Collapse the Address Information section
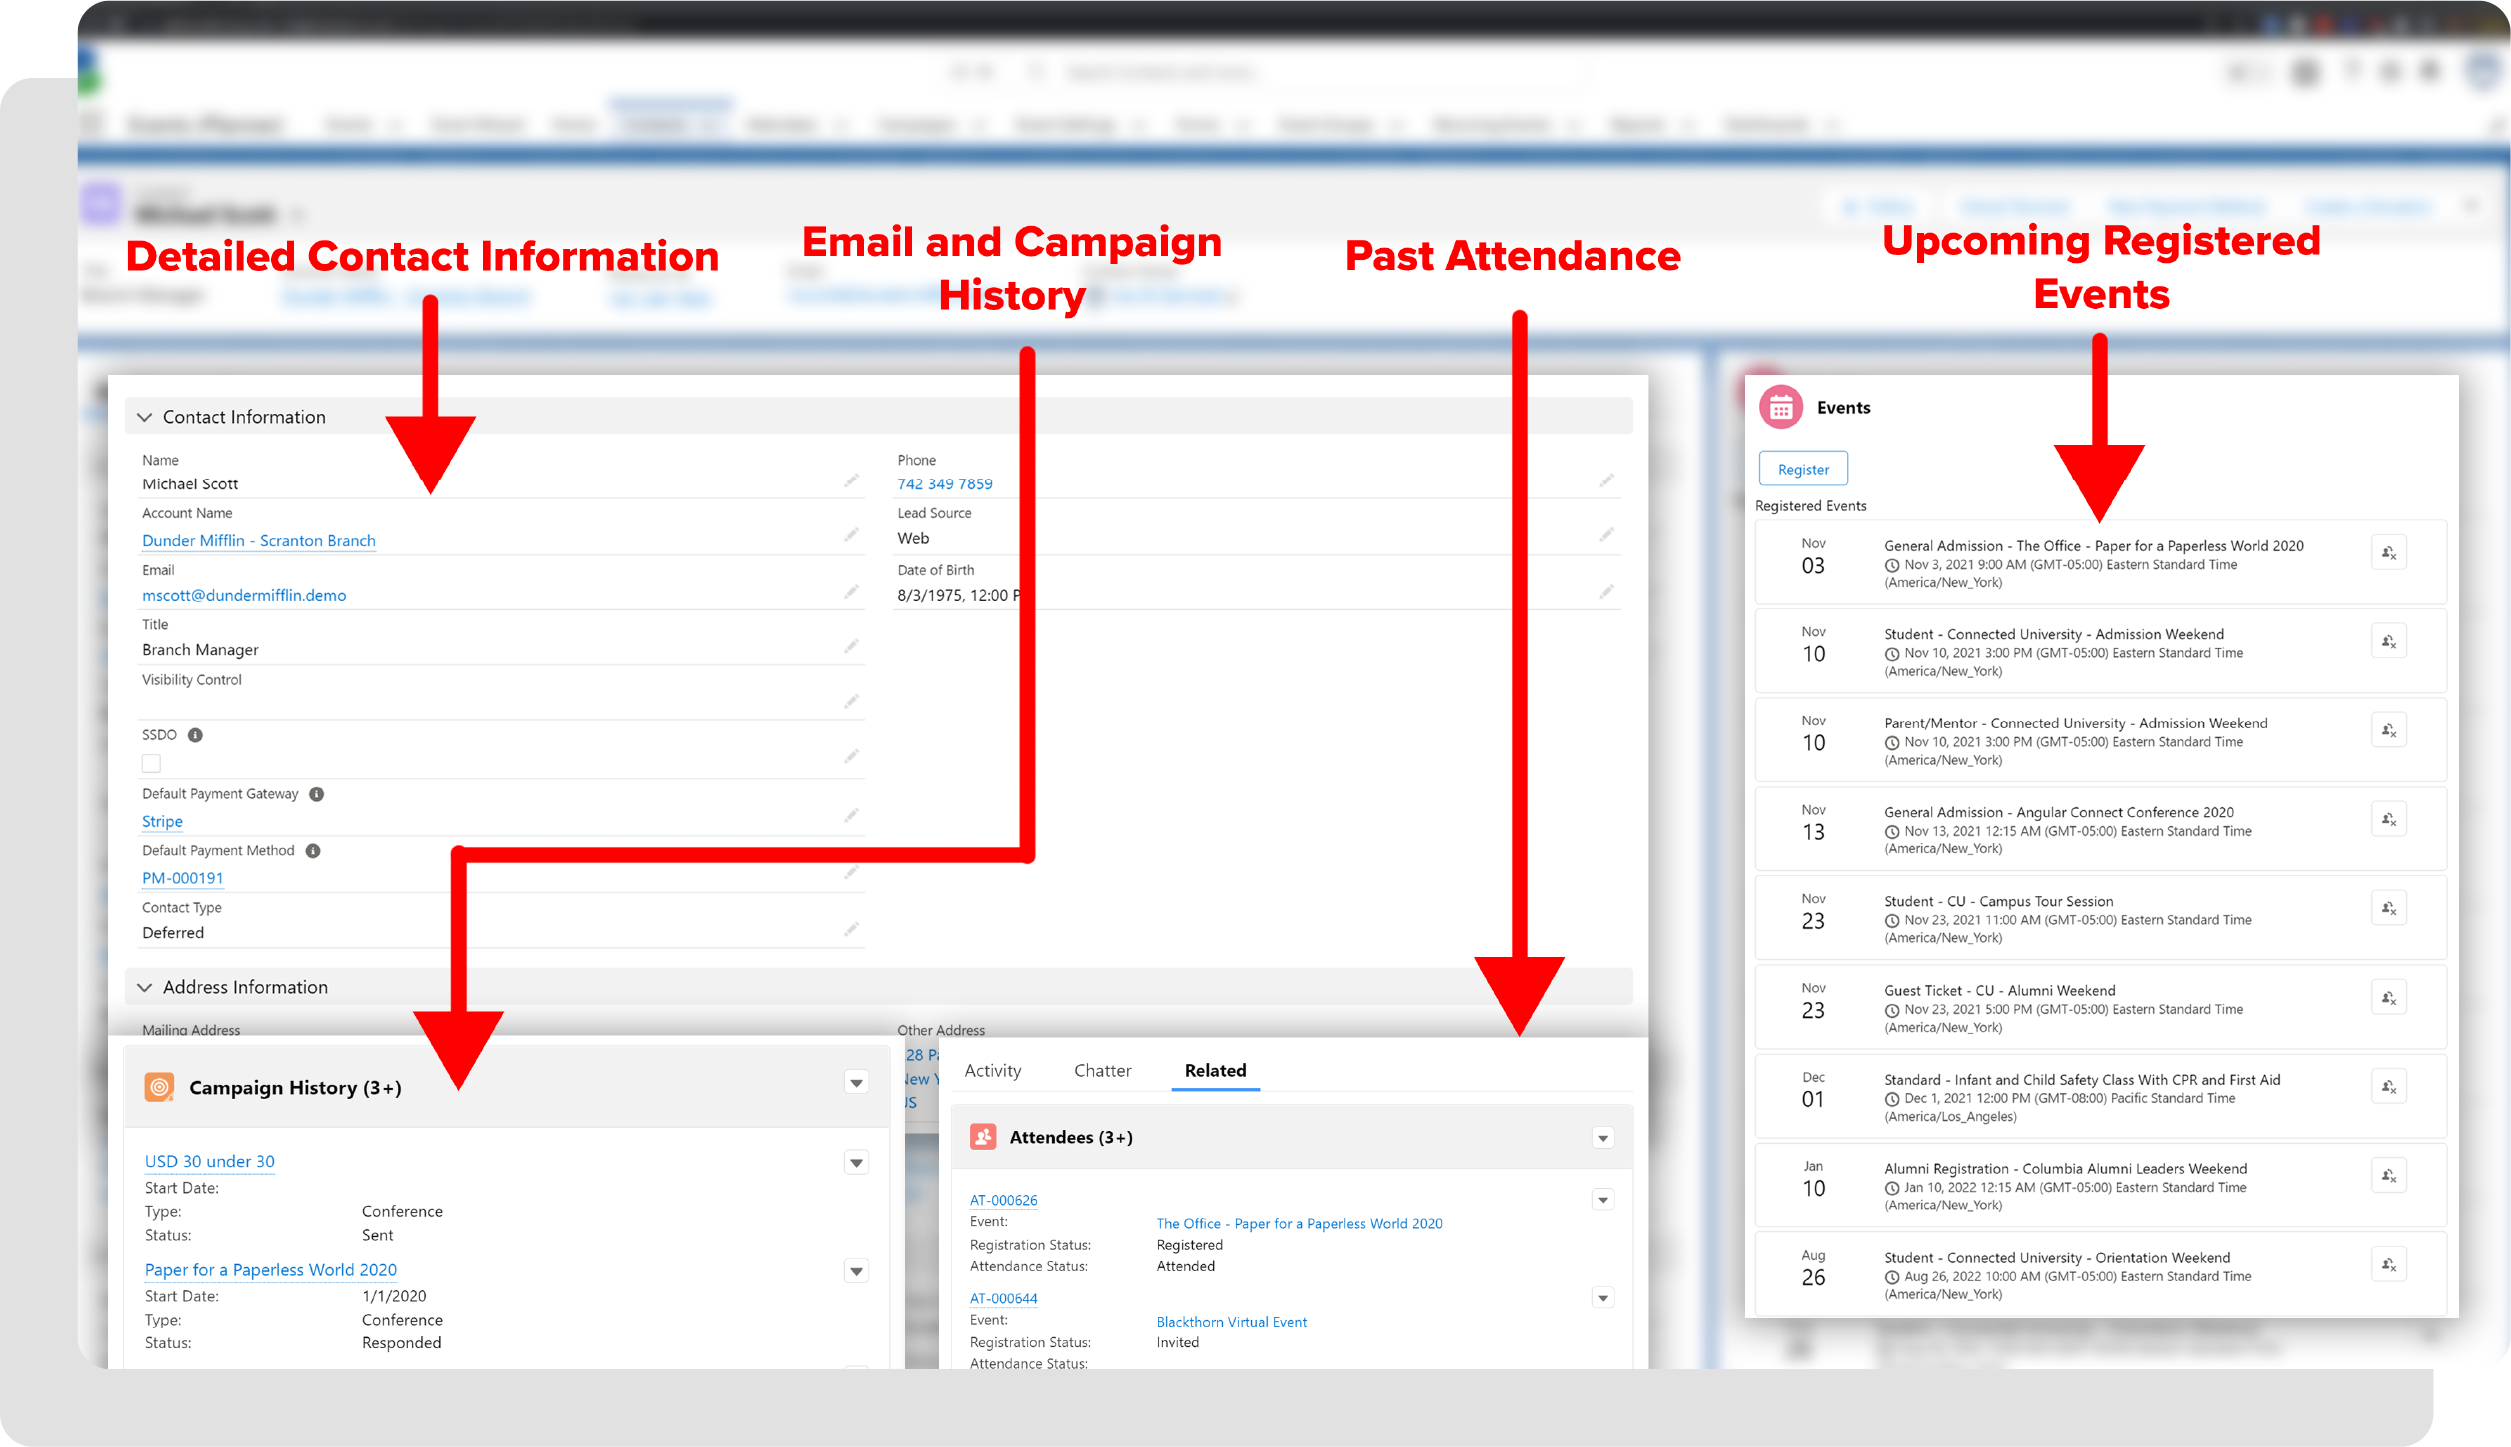2511x1447 pixels. [x=145, y=987]
